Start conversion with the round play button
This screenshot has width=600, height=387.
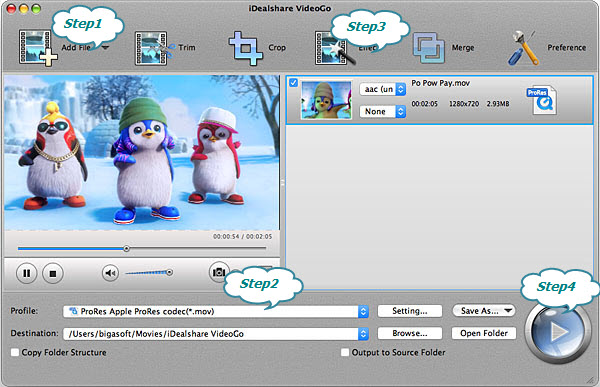[x=558, y=332]
